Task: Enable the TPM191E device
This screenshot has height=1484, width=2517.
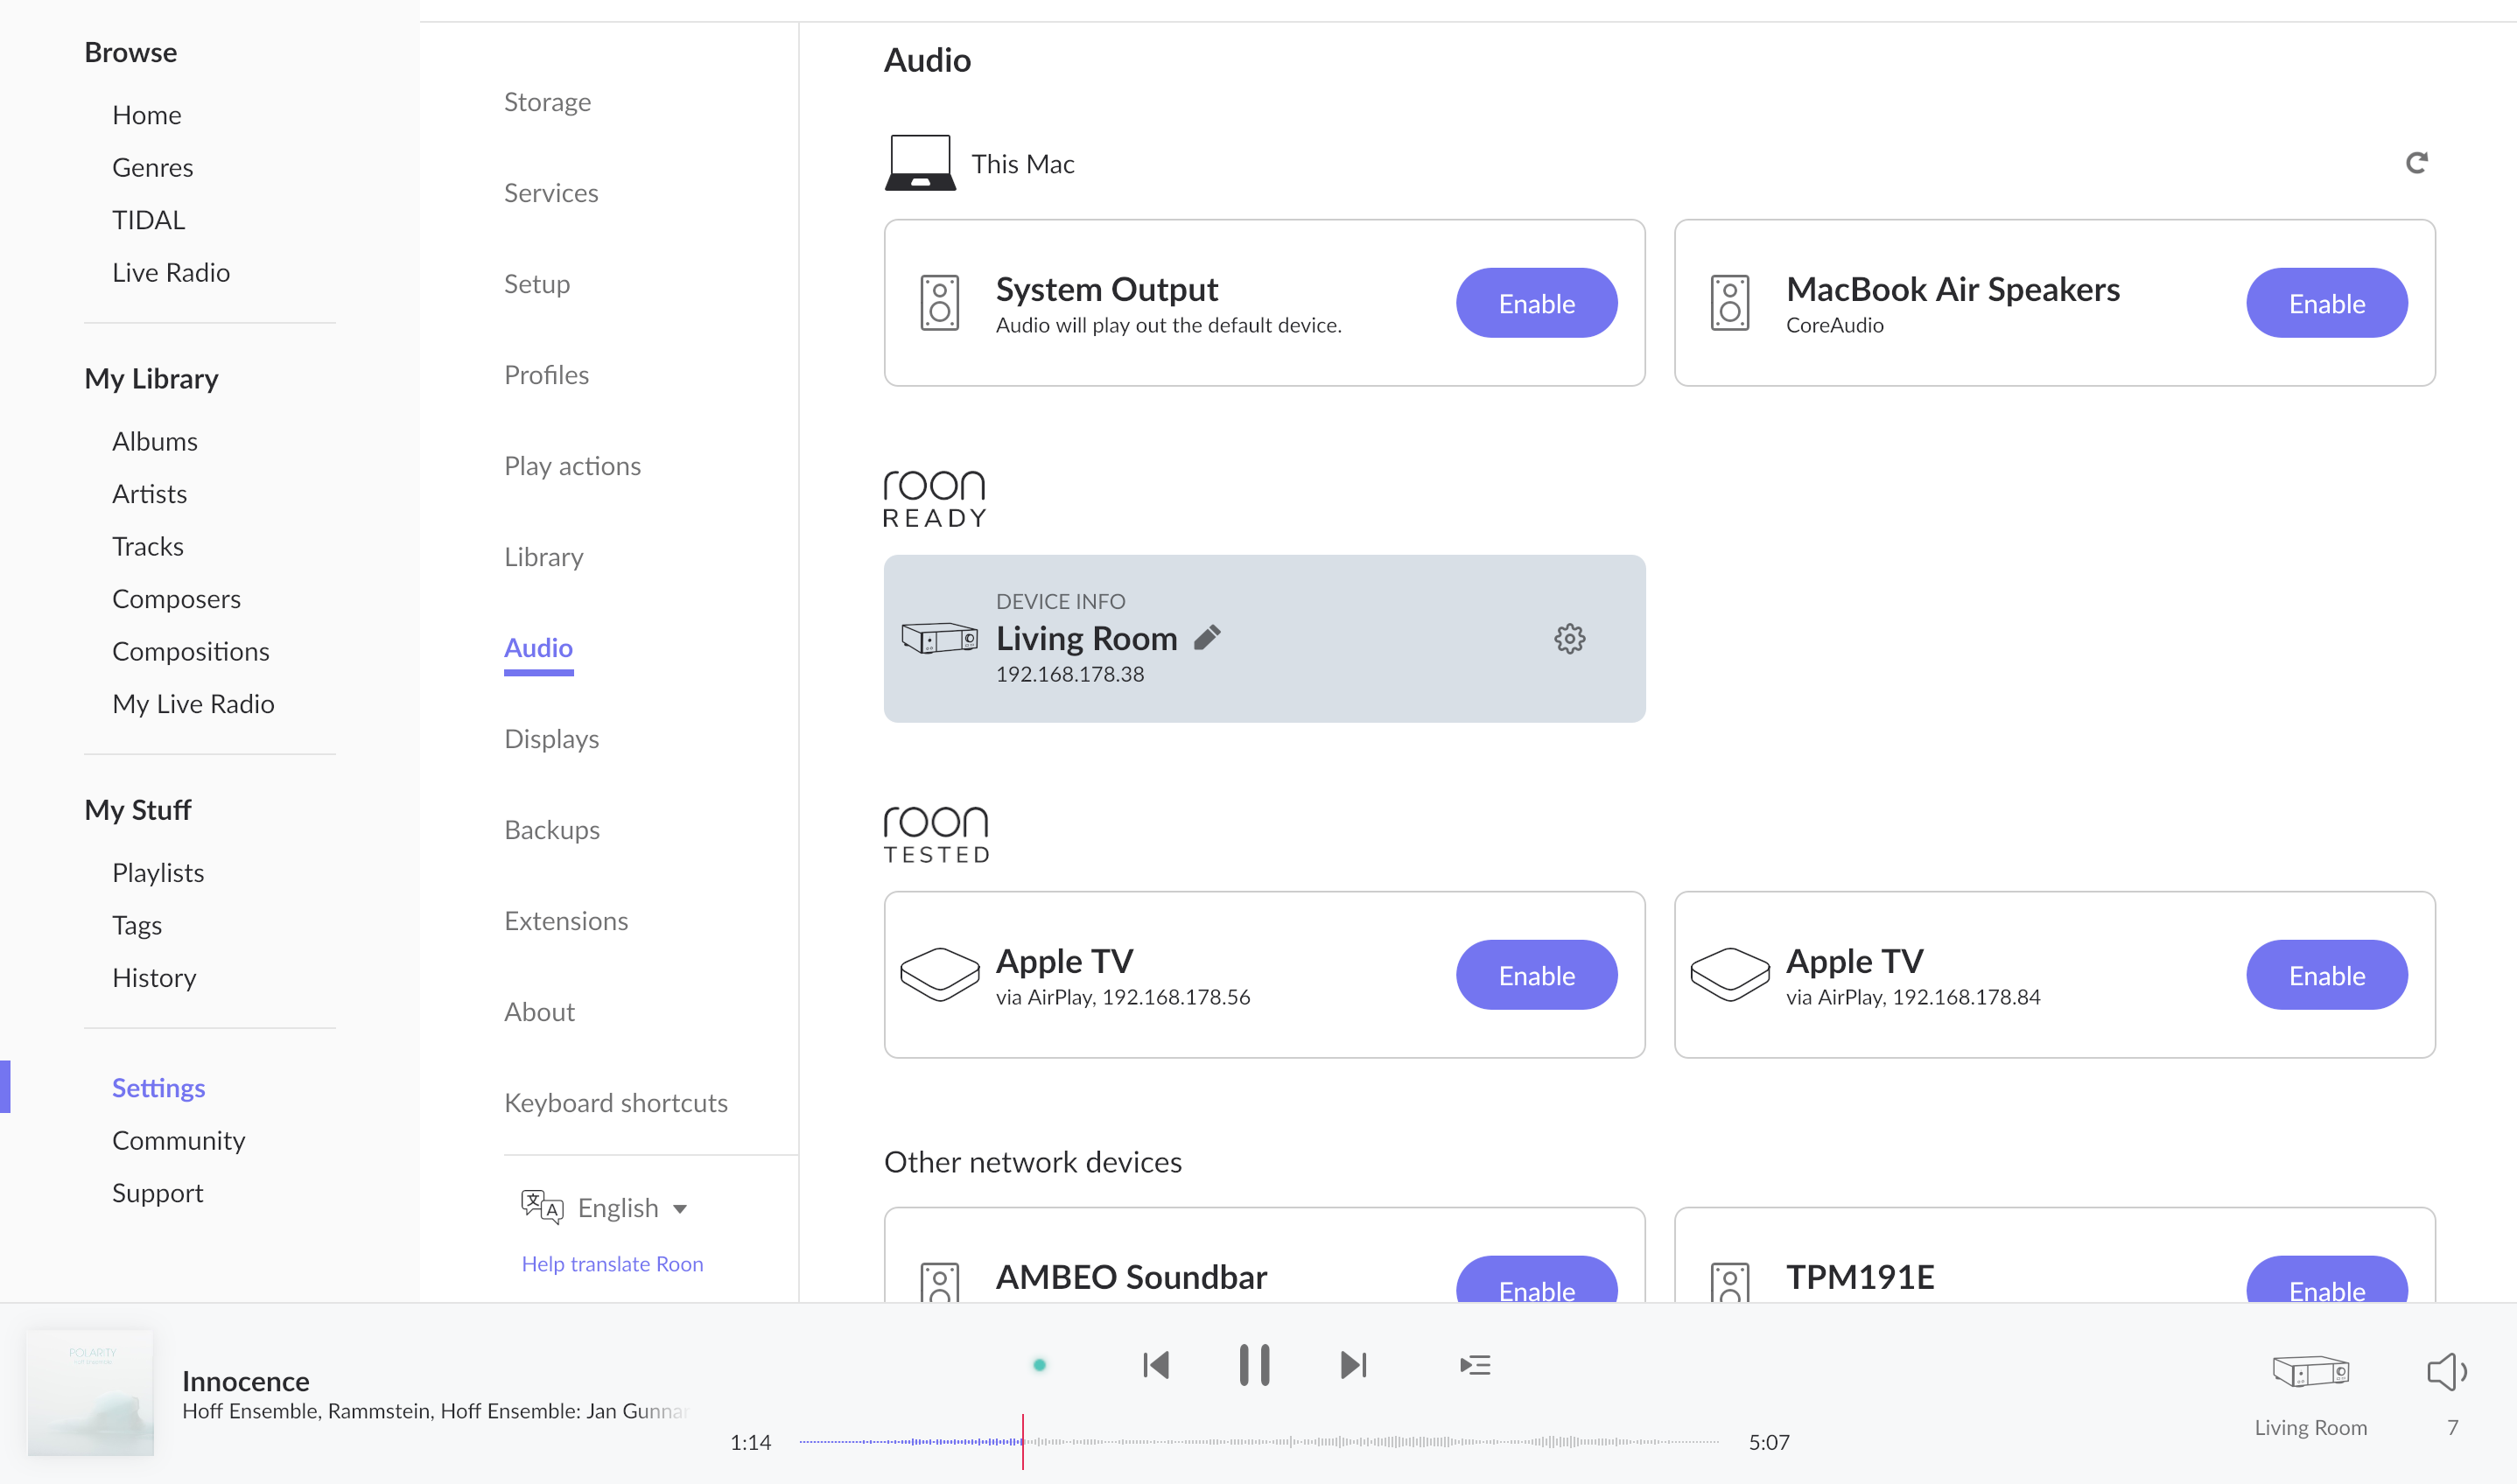Action: coord(2326,1279)
